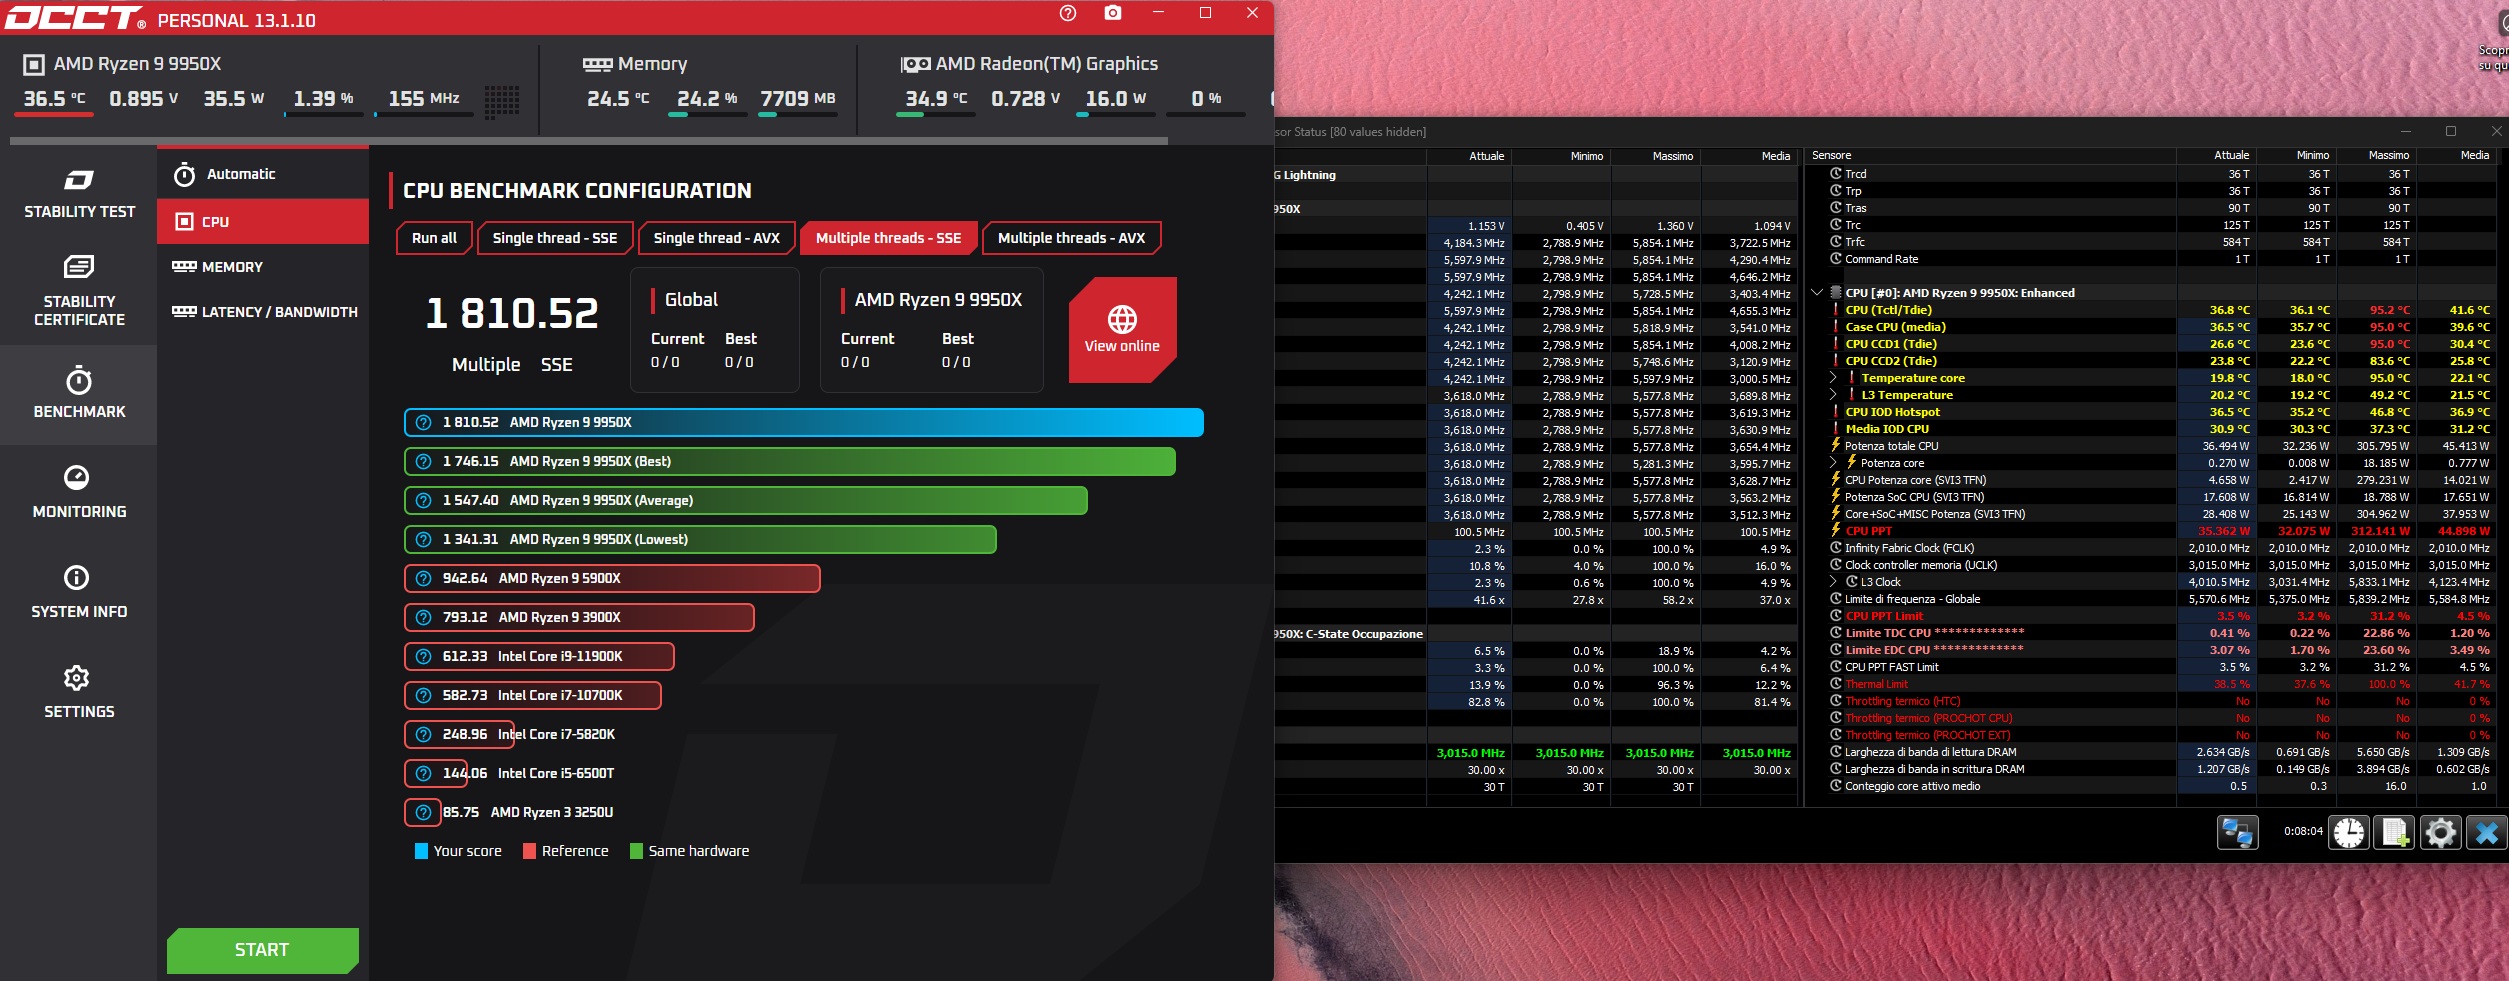Collapse CPU [#0] AMD Ryzen 9 9950X group
2509x981 pixels.
click(1817, 293)
